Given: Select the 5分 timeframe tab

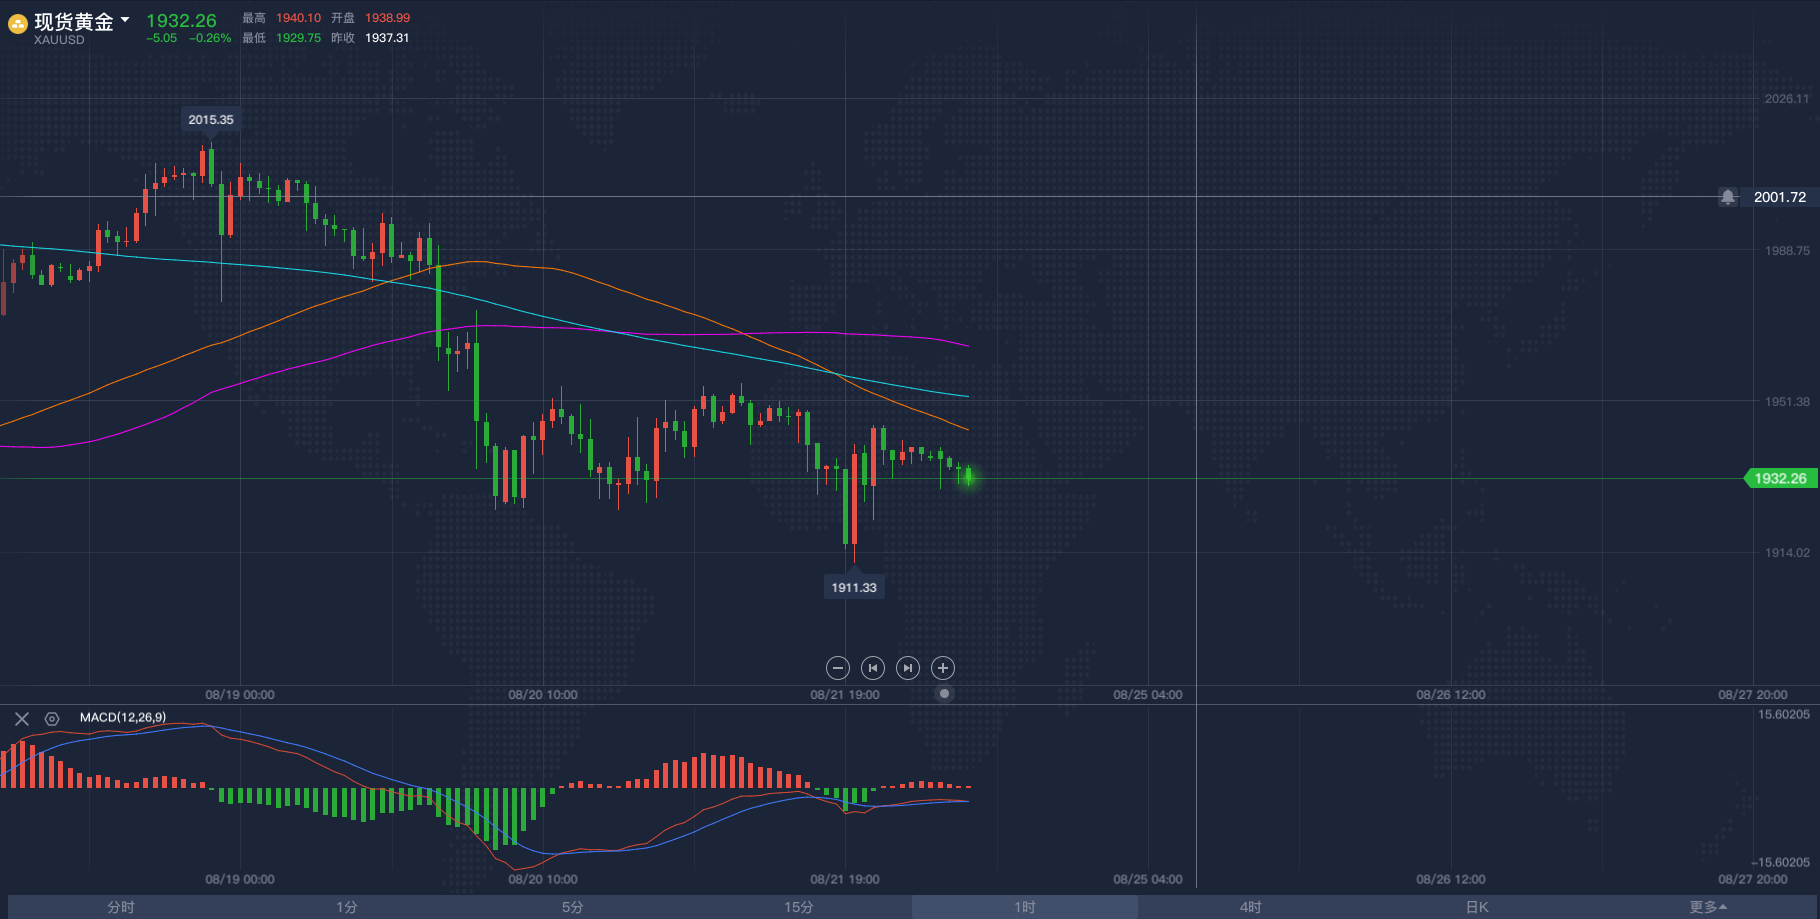Looking at the screenshot, I should [572, 907].
